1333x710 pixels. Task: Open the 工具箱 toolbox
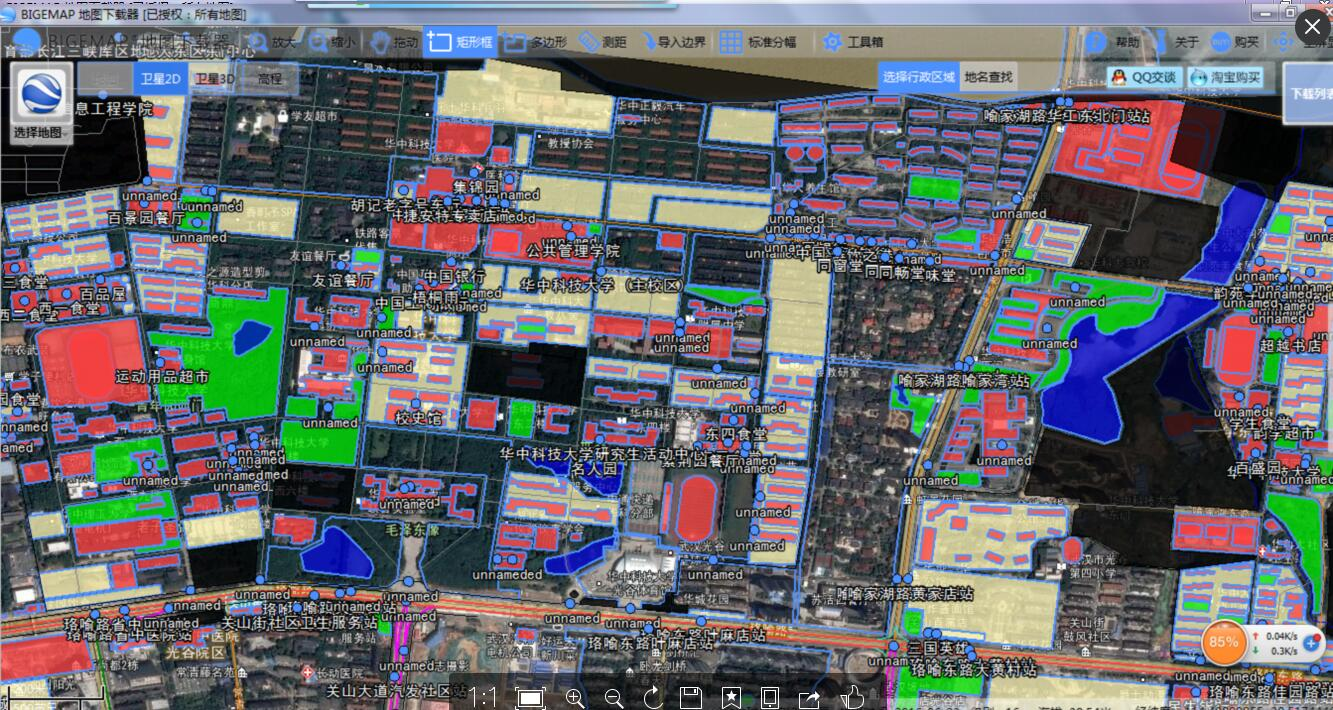point(853,42)
